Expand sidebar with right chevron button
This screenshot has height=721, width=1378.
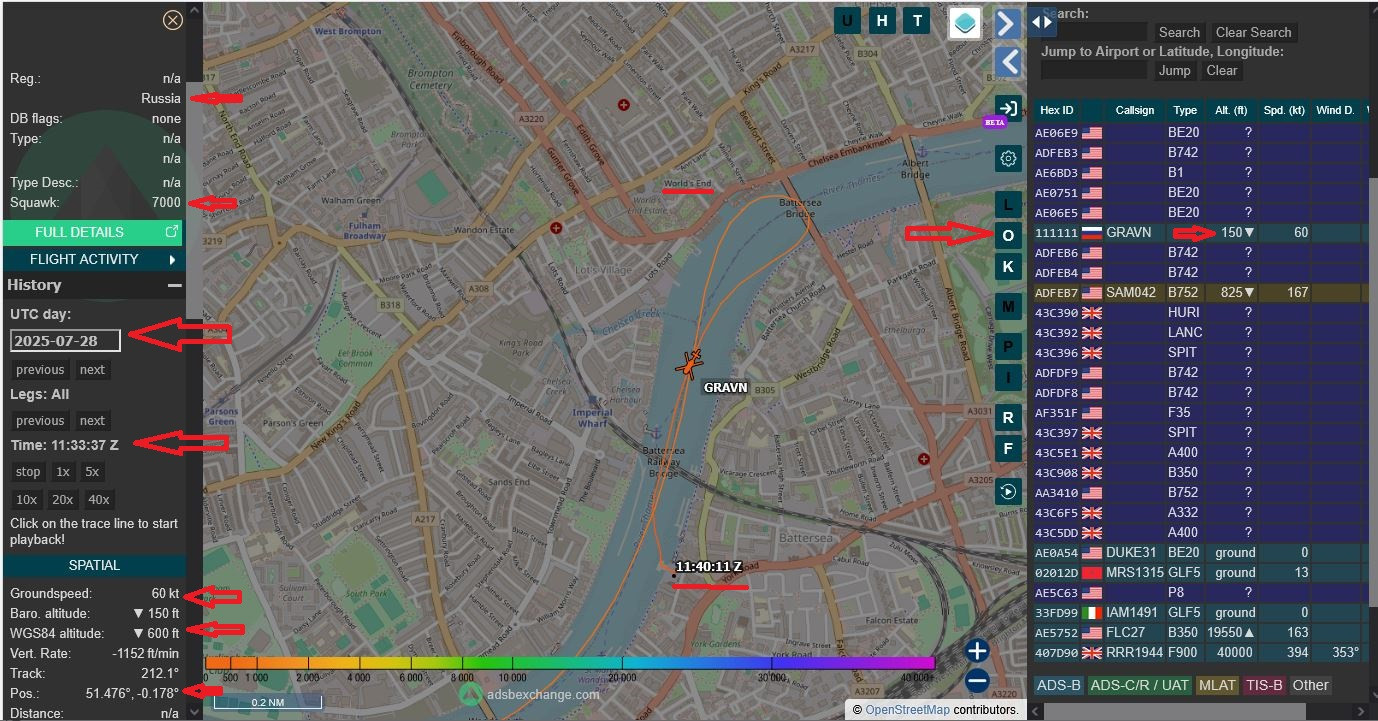point(1008,23)
